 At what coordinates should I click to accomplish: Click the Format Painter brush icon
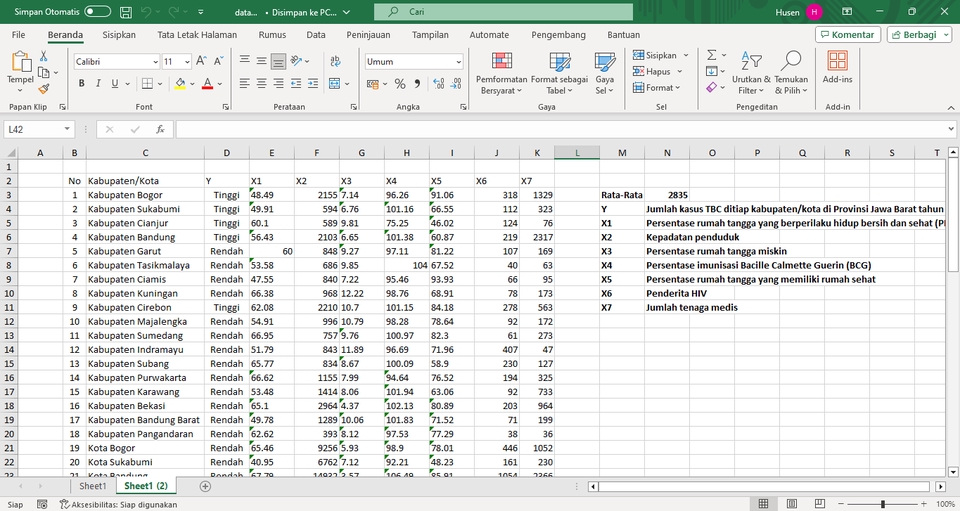[43, 89]
